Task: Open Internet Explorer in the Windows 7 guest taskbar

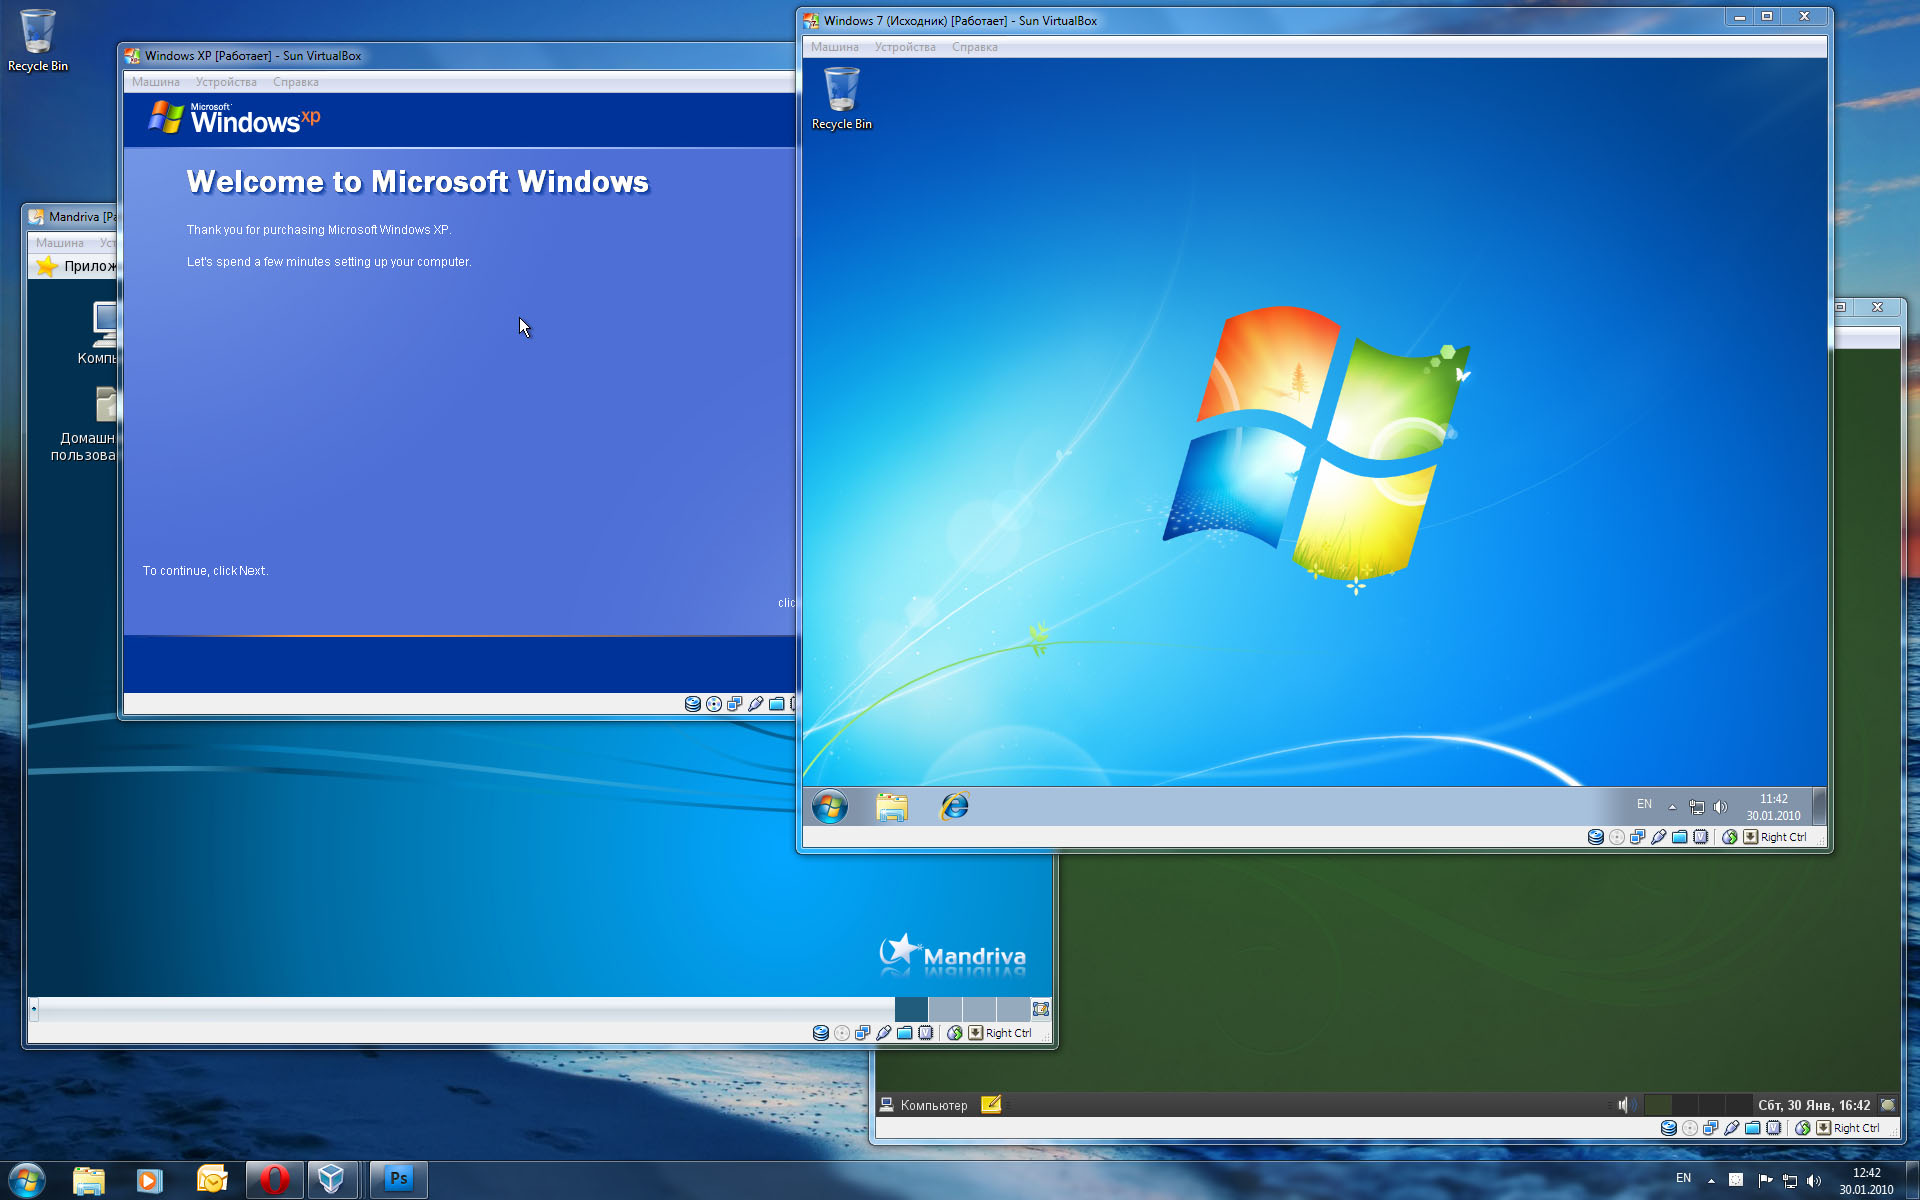Action: coord(955,806)
